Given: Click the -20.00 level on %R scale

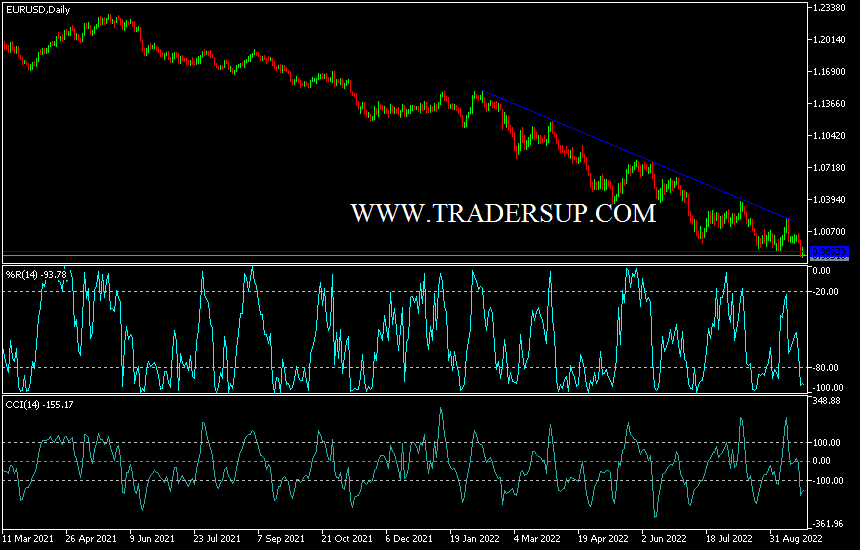Looking at the screenshot, I should pyautogui.click(x=826, y=292).
